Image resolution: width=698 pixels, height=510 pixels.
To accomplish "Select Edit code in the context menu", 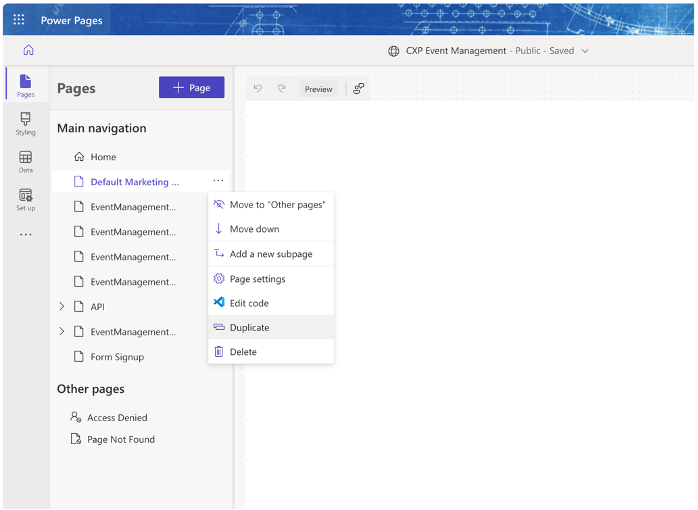I will pyautogui.click(x=271, y=303).
